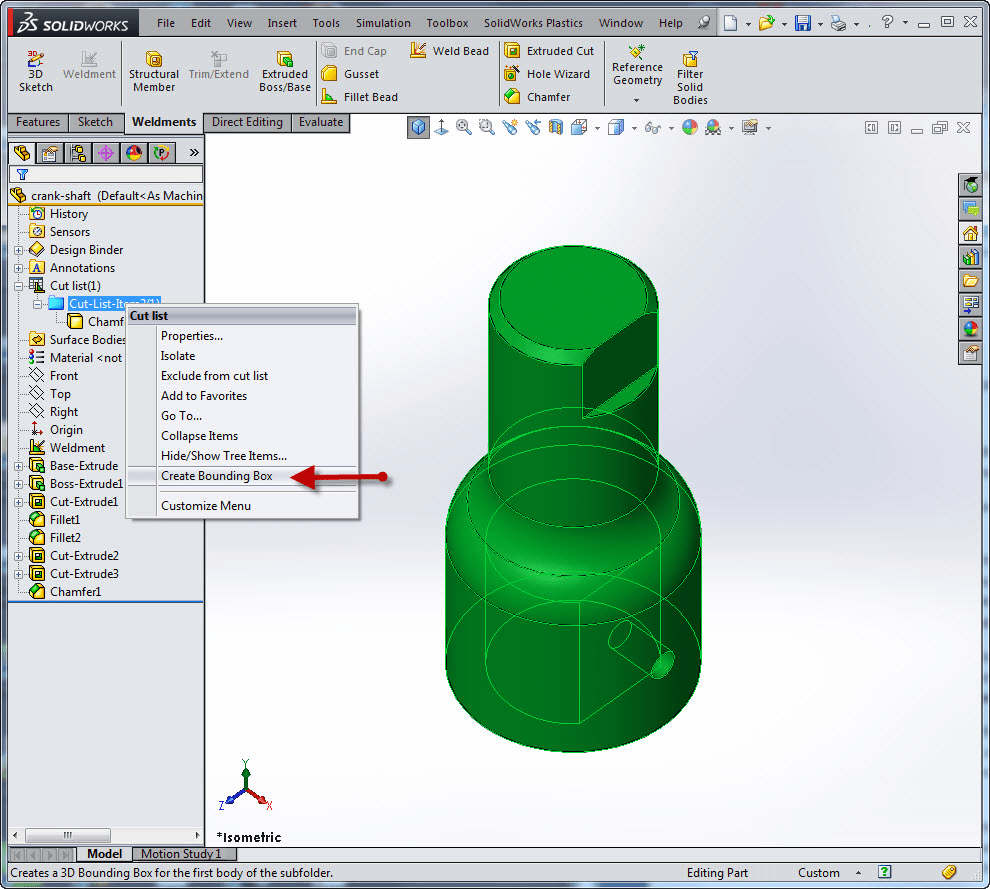Open the DimXpertManager tab icon
This screenshot has width=990, height=889.
pos(106,153)
